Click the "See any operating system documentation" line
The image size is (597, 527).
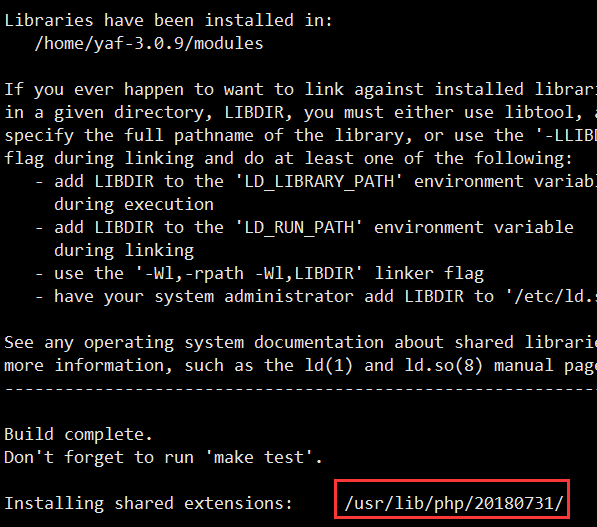(301, 343)
